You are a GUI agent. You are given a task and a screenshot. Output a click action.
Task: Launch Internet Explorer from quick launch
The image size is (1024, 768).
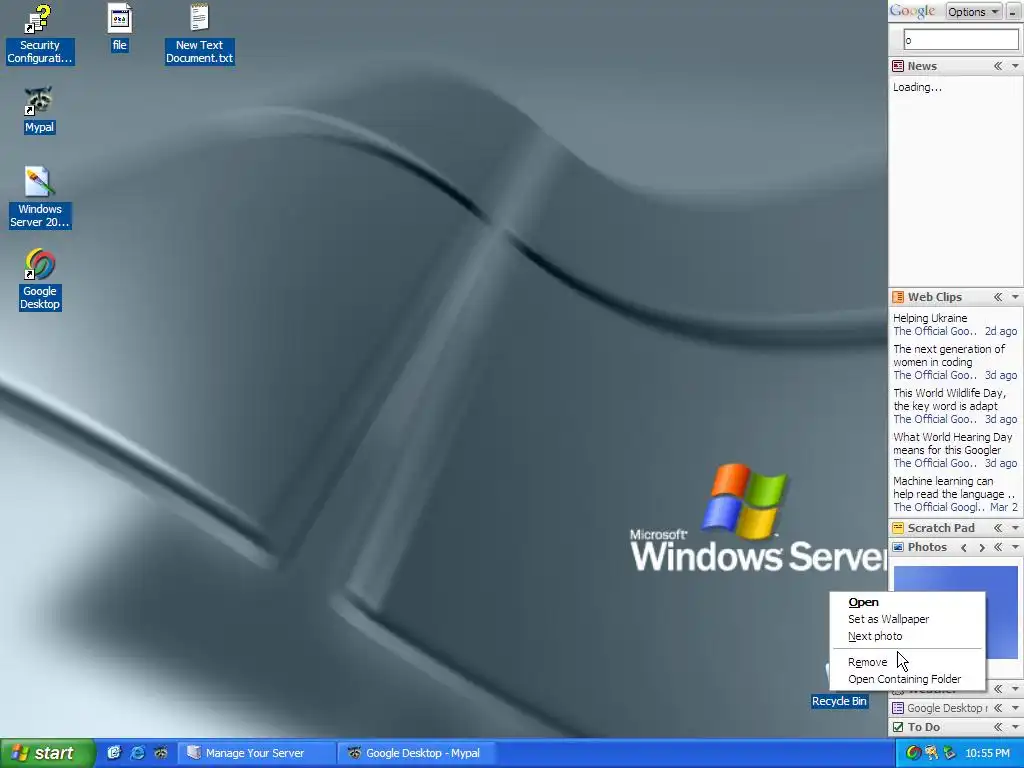[138, 753]
